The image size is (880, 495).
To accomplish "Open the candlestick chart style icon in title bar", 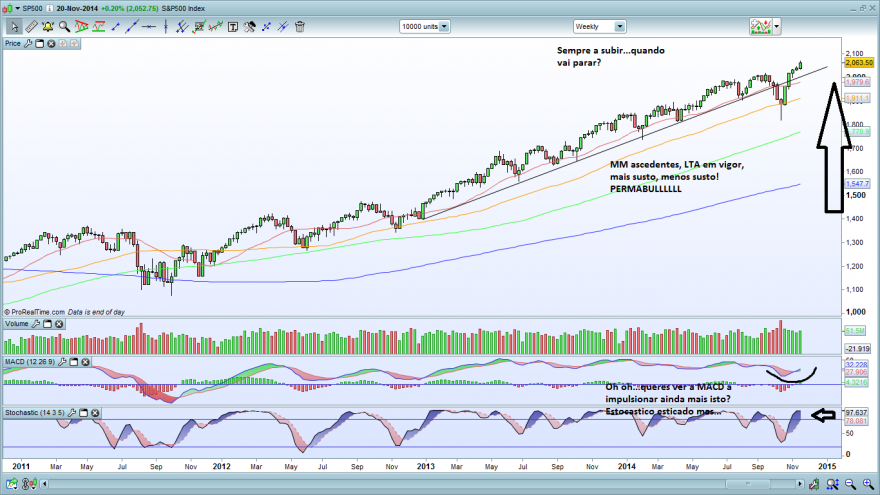I will 8,8.
